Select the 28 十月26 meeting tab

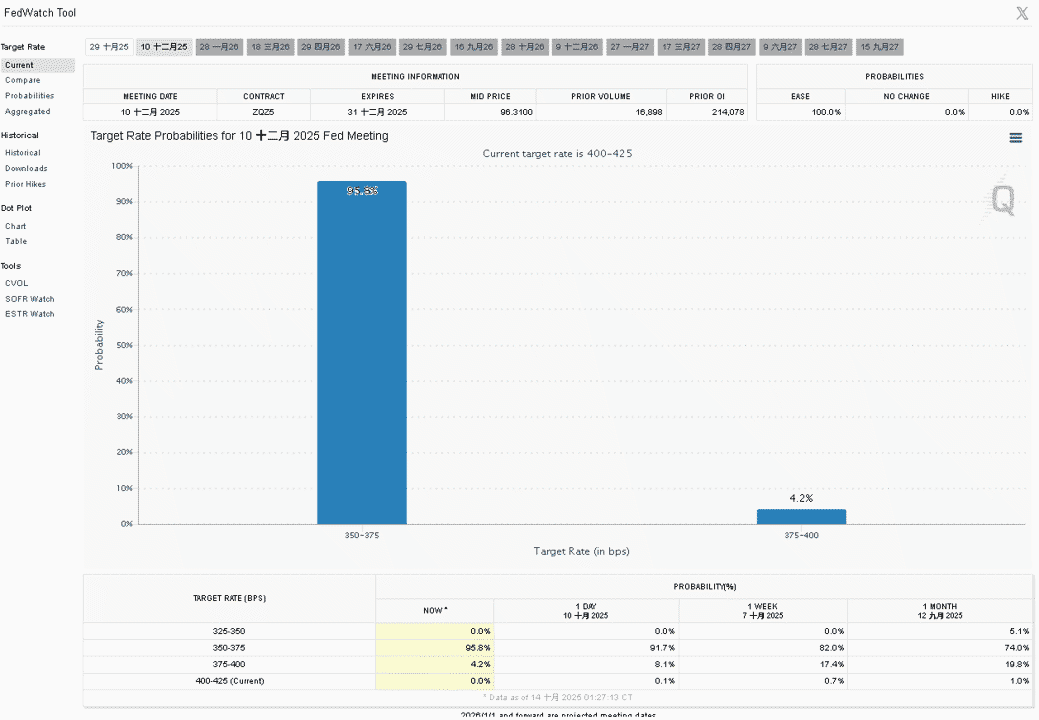(525, 47)
